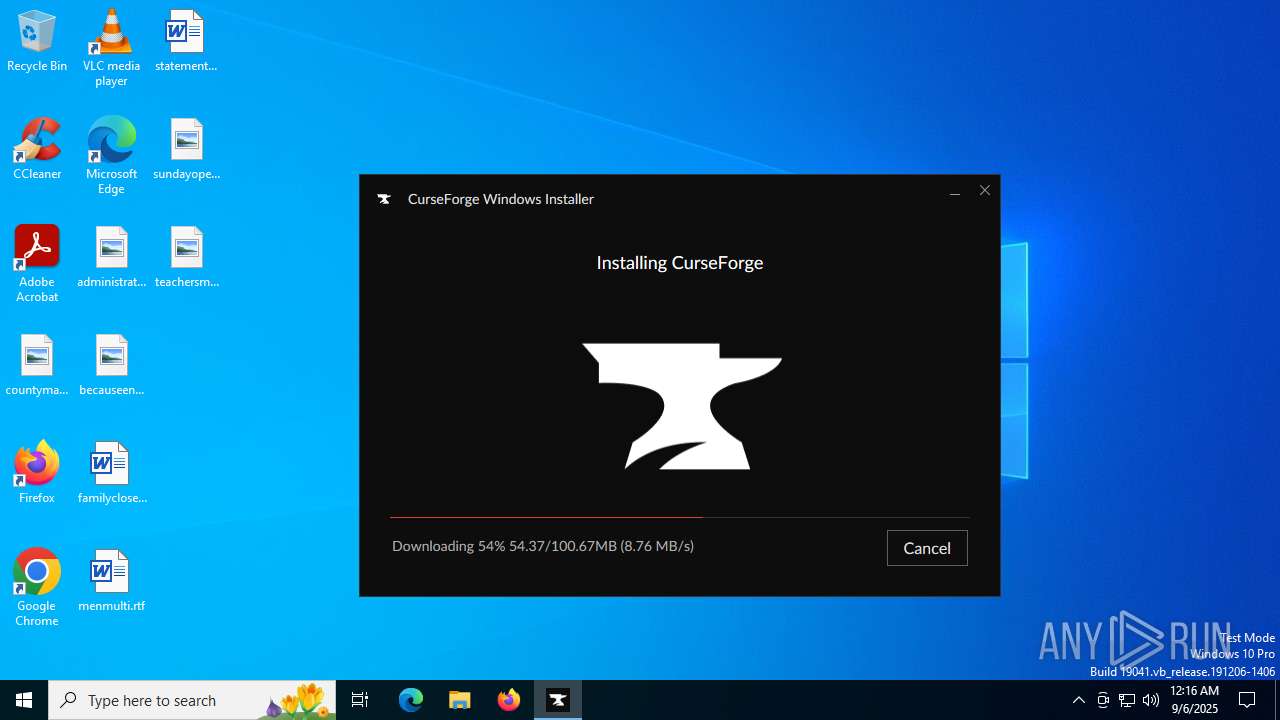This screenshot has width=1280, height=720.
Task: Click the taskbar search box
Action: (x=192, y=700)
